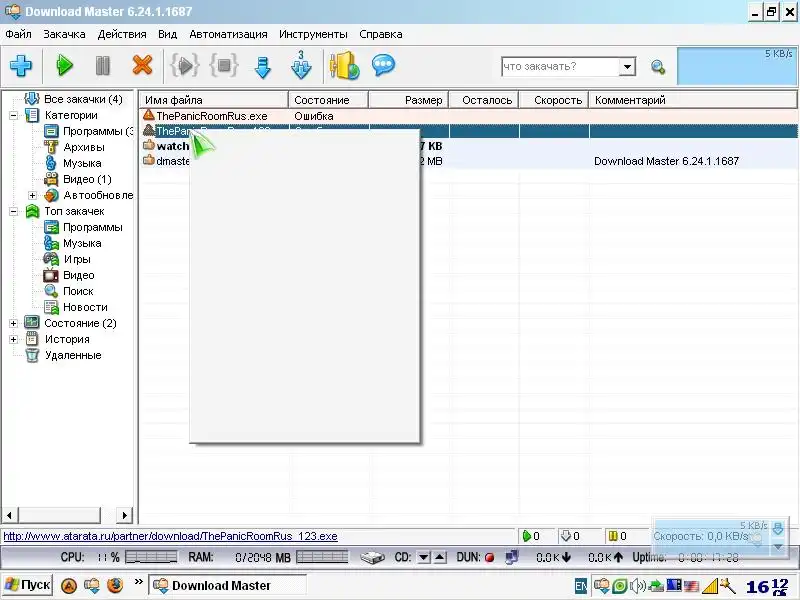Click the hard drive icon in status bar
This screenshot has height=600, width=800.
372,558
